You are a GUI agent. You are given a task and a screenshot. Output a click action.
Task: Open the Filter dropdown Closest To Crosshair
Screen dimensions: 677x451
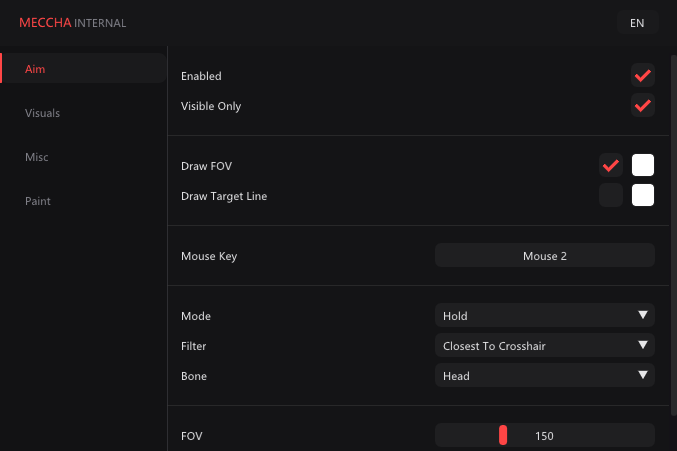[x=544, y=345]
